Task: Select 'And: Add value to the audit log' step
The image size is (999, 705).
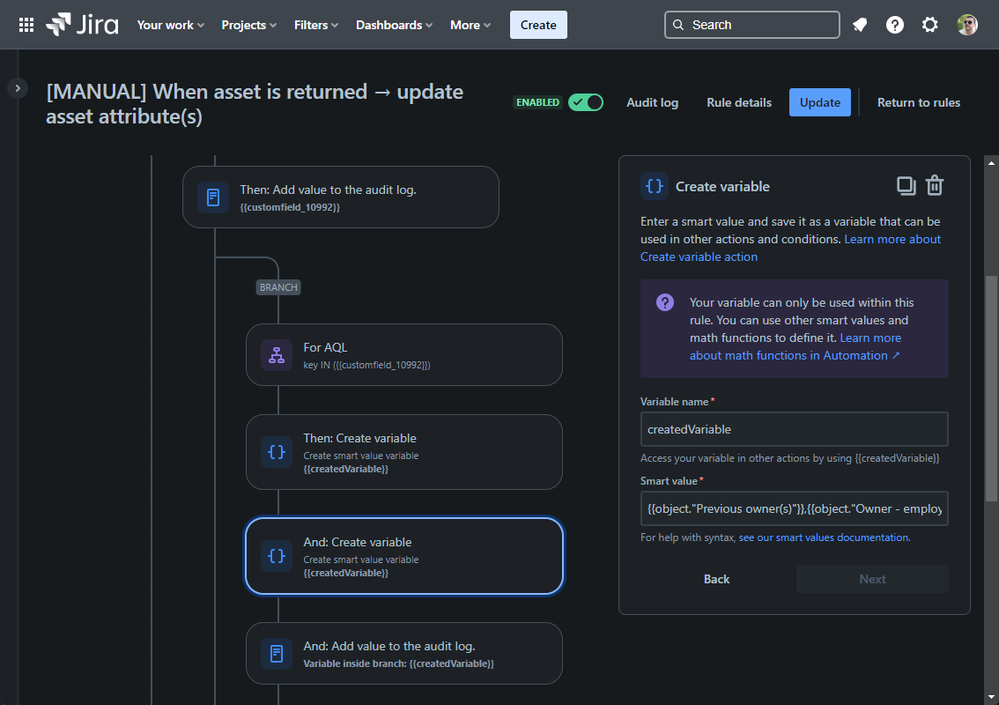Action: (404, 653)
